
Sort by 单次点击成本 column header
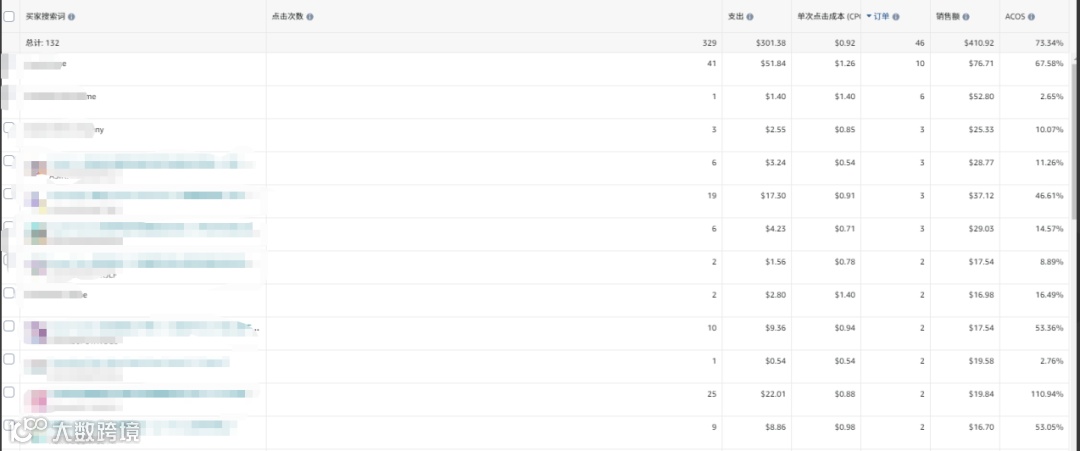(827, 17)
